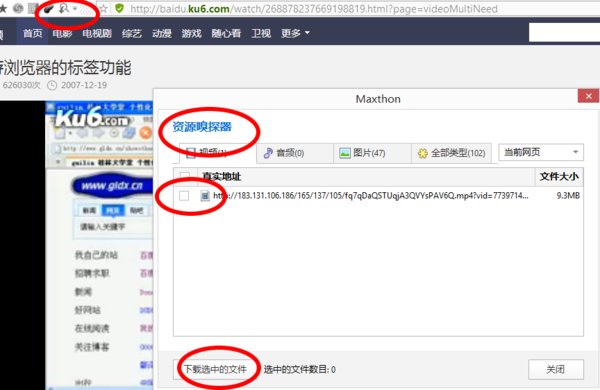The height and width of the screenshot is (390, 600).
Task: Close the Maxthon dialog with red X
Action: (x=589, y=96)
